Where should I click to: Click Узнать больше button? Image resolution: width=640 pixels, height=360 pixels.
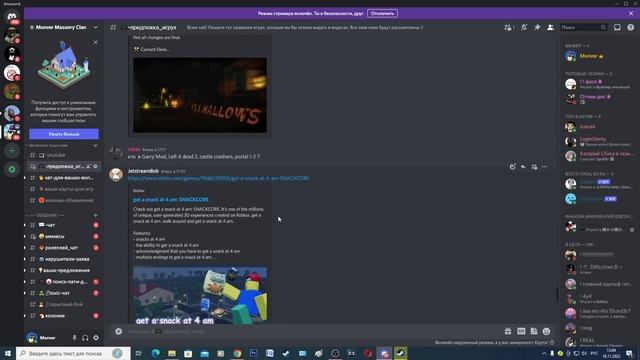point(64,134)
